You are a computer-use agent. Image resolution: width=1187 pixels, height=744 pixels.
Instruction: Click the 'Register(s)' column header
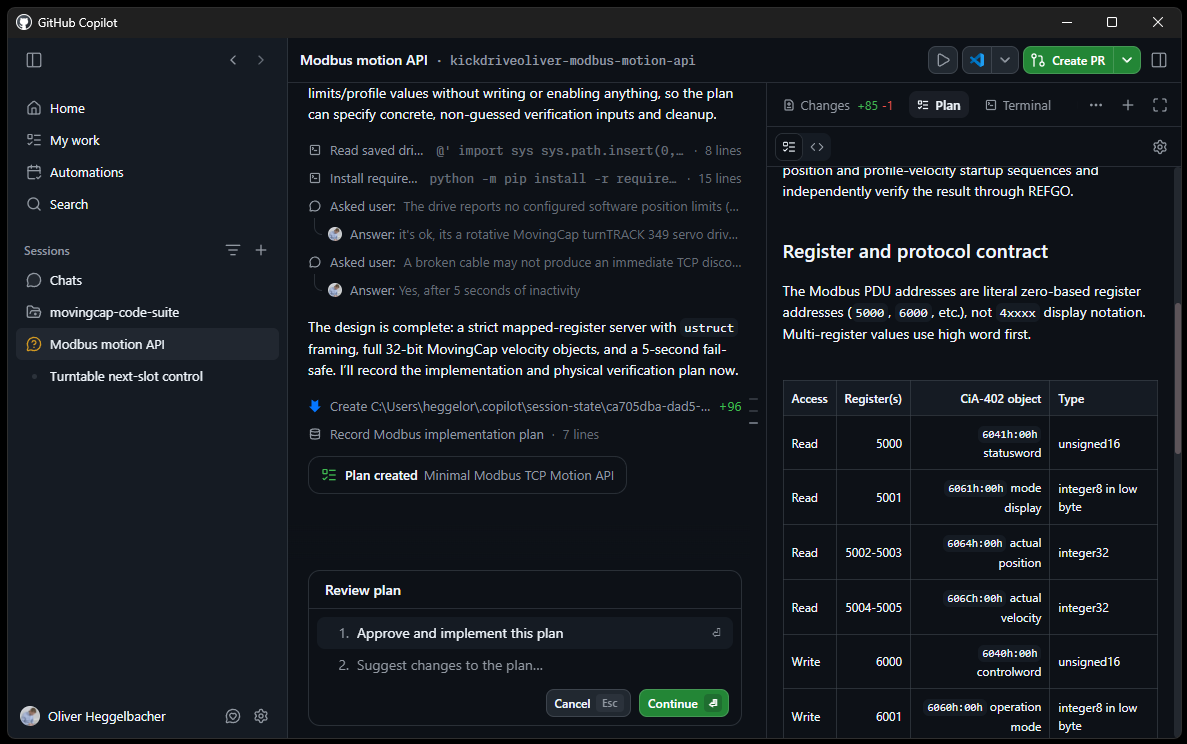click(x=873, y=399)
